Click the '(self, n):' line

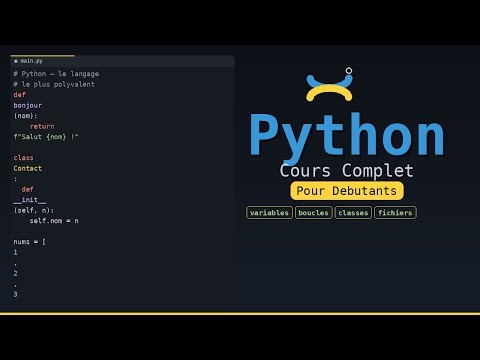34,210
